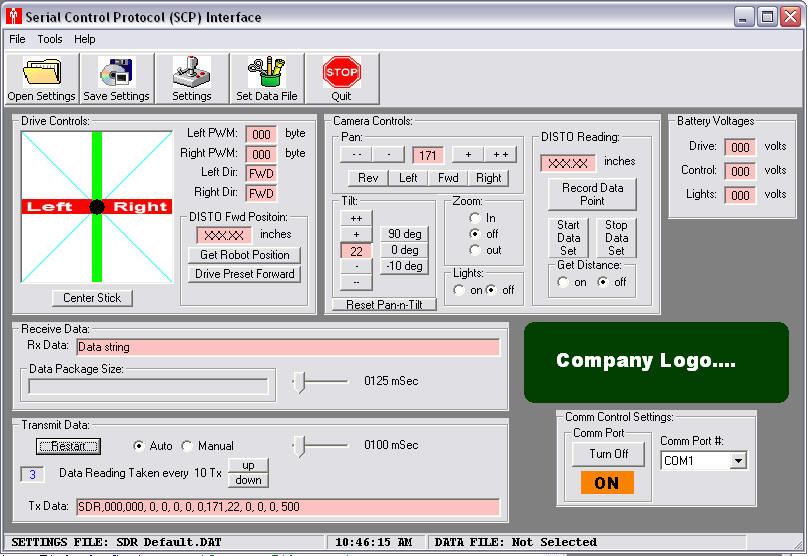Click the Quit stop sign icon
Screen dimensions: 809x556
tap(342, 72)
